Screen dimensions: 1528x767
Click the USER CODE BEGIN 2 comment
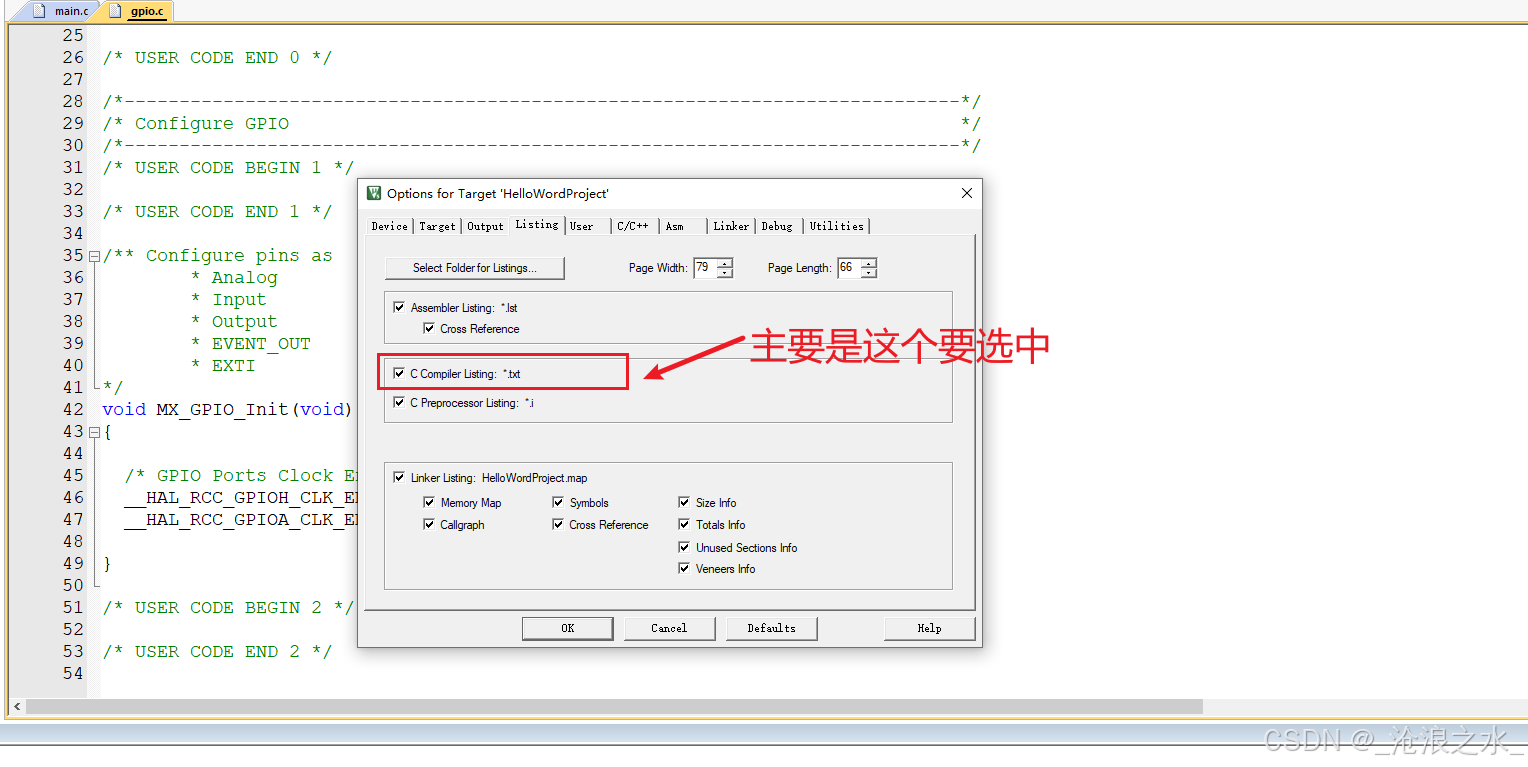click(x=228, y=608)
